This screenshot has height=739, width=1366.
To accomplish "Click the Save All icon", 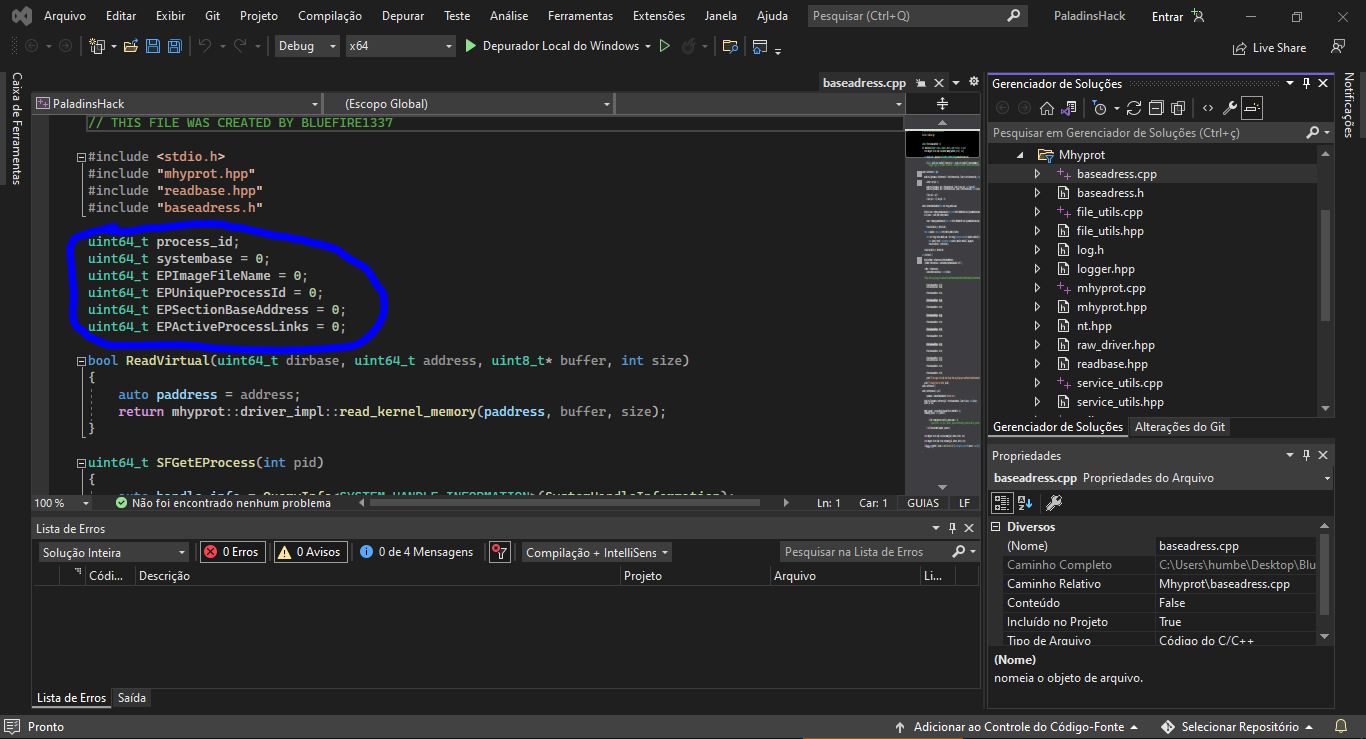I will click(x=174, y=46).
